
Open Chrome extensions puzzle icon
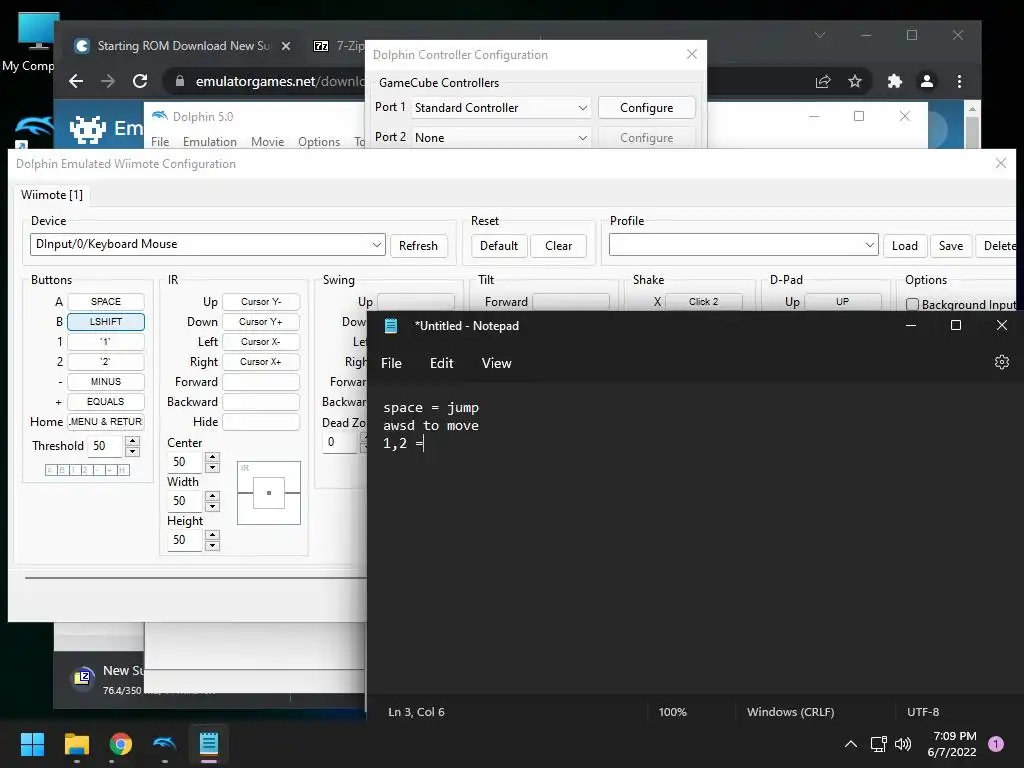tap(894, 81)
